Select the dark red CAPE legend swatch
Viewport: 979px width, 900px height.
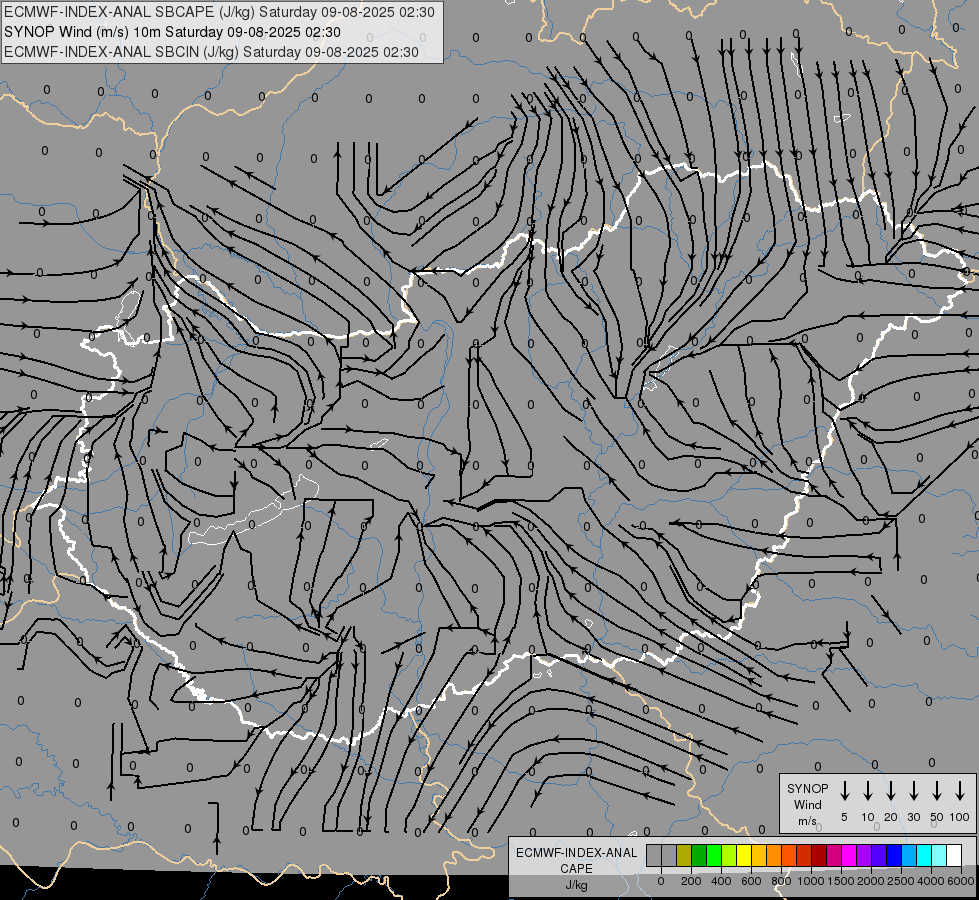(819, 855)
